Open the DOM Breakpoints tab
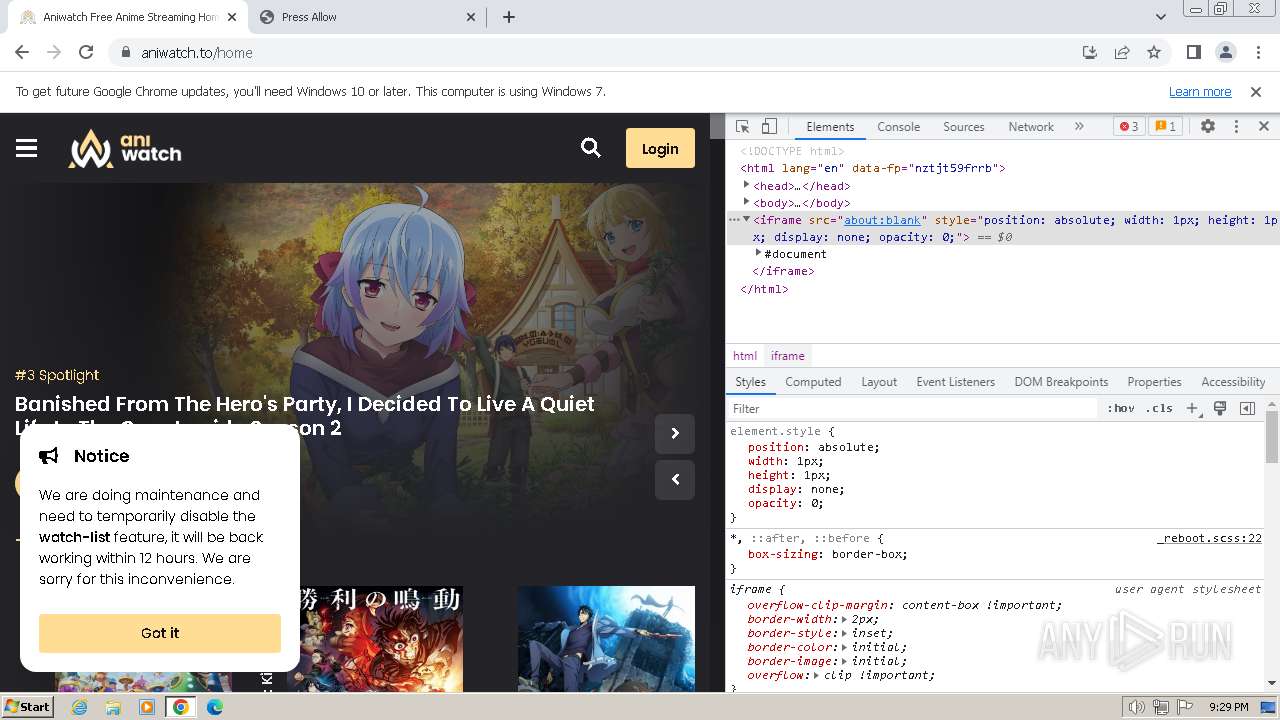This screenshot has width=1280, height=720. [1061, 382]
